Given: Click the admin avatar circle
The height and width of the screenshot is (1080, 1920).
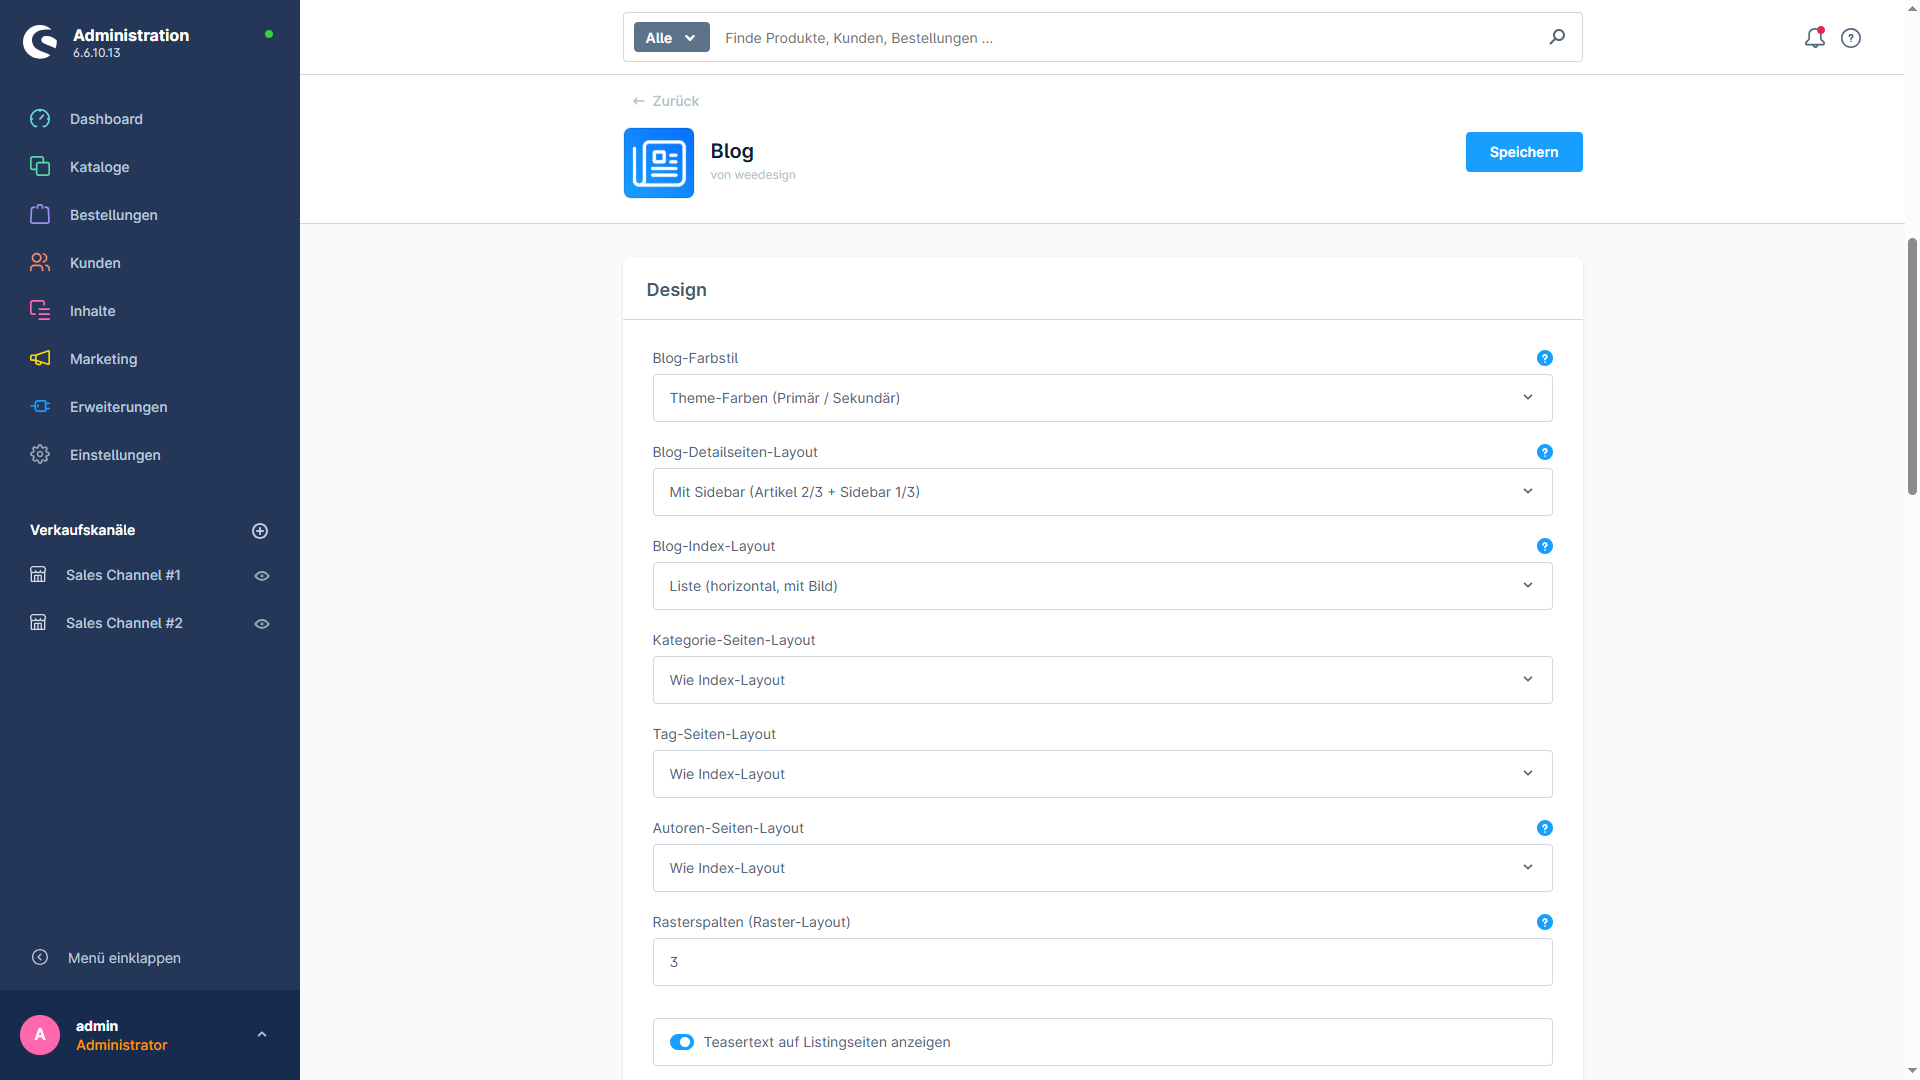Looking at the screenshot, I should (40, 1035).
